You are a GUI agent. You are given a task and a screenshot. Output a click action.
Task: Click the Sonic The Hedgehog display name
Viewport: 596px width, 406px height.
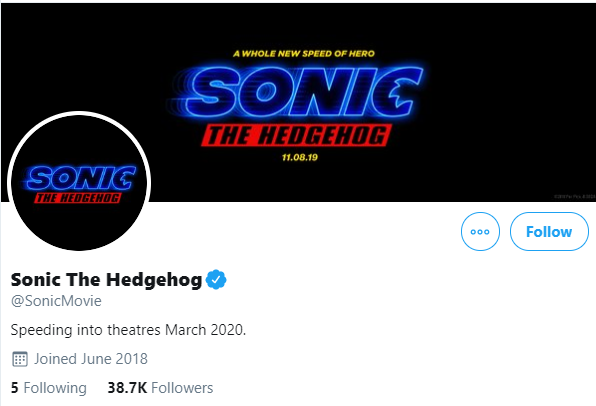click(x=106, y=280)
